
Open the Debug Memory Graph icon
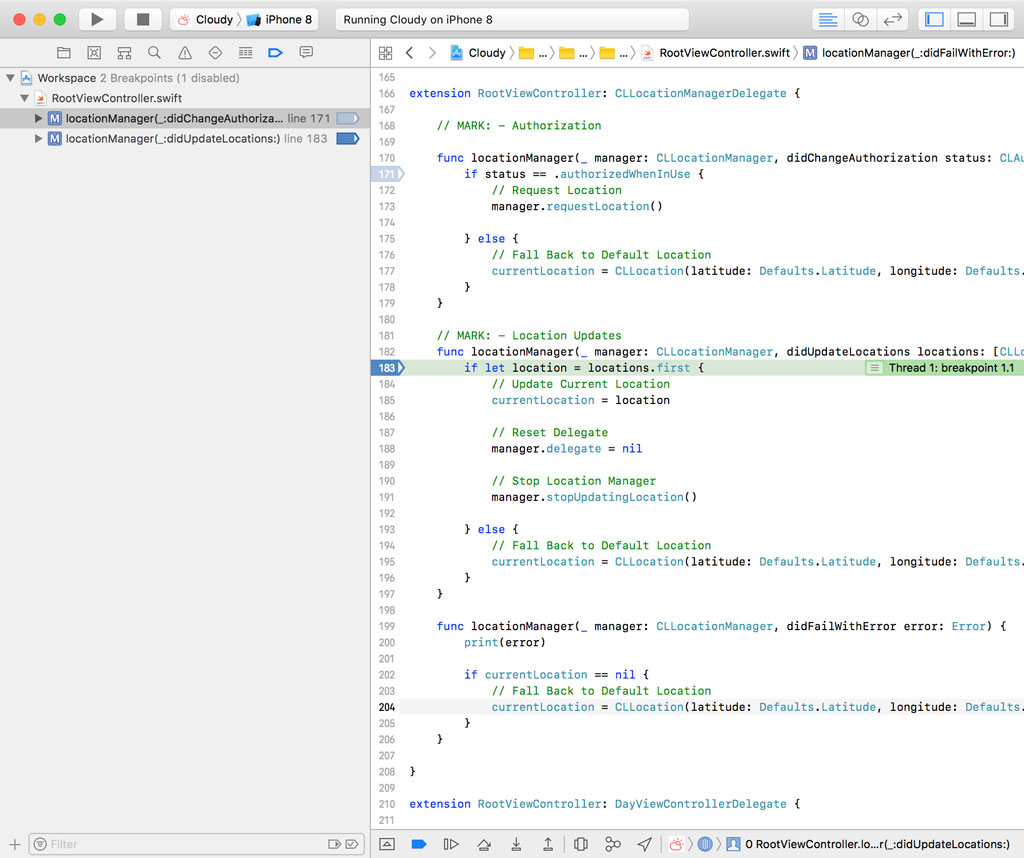613,844
